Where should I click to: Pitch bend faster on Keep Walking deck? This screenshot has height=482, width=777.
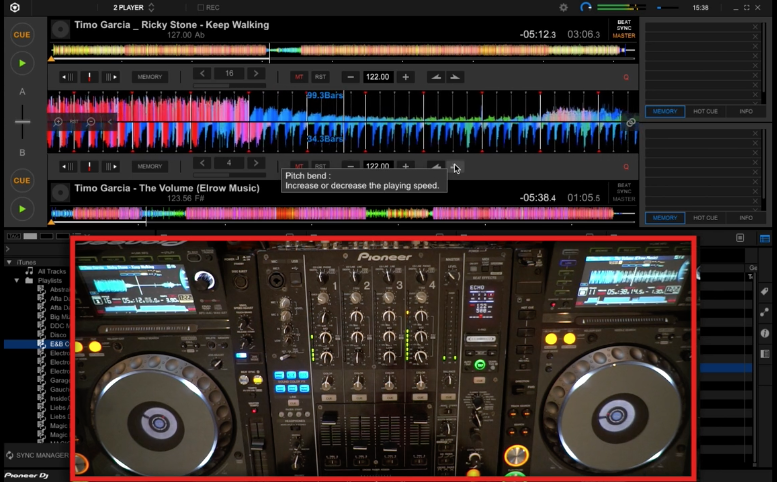coord(454,77)
